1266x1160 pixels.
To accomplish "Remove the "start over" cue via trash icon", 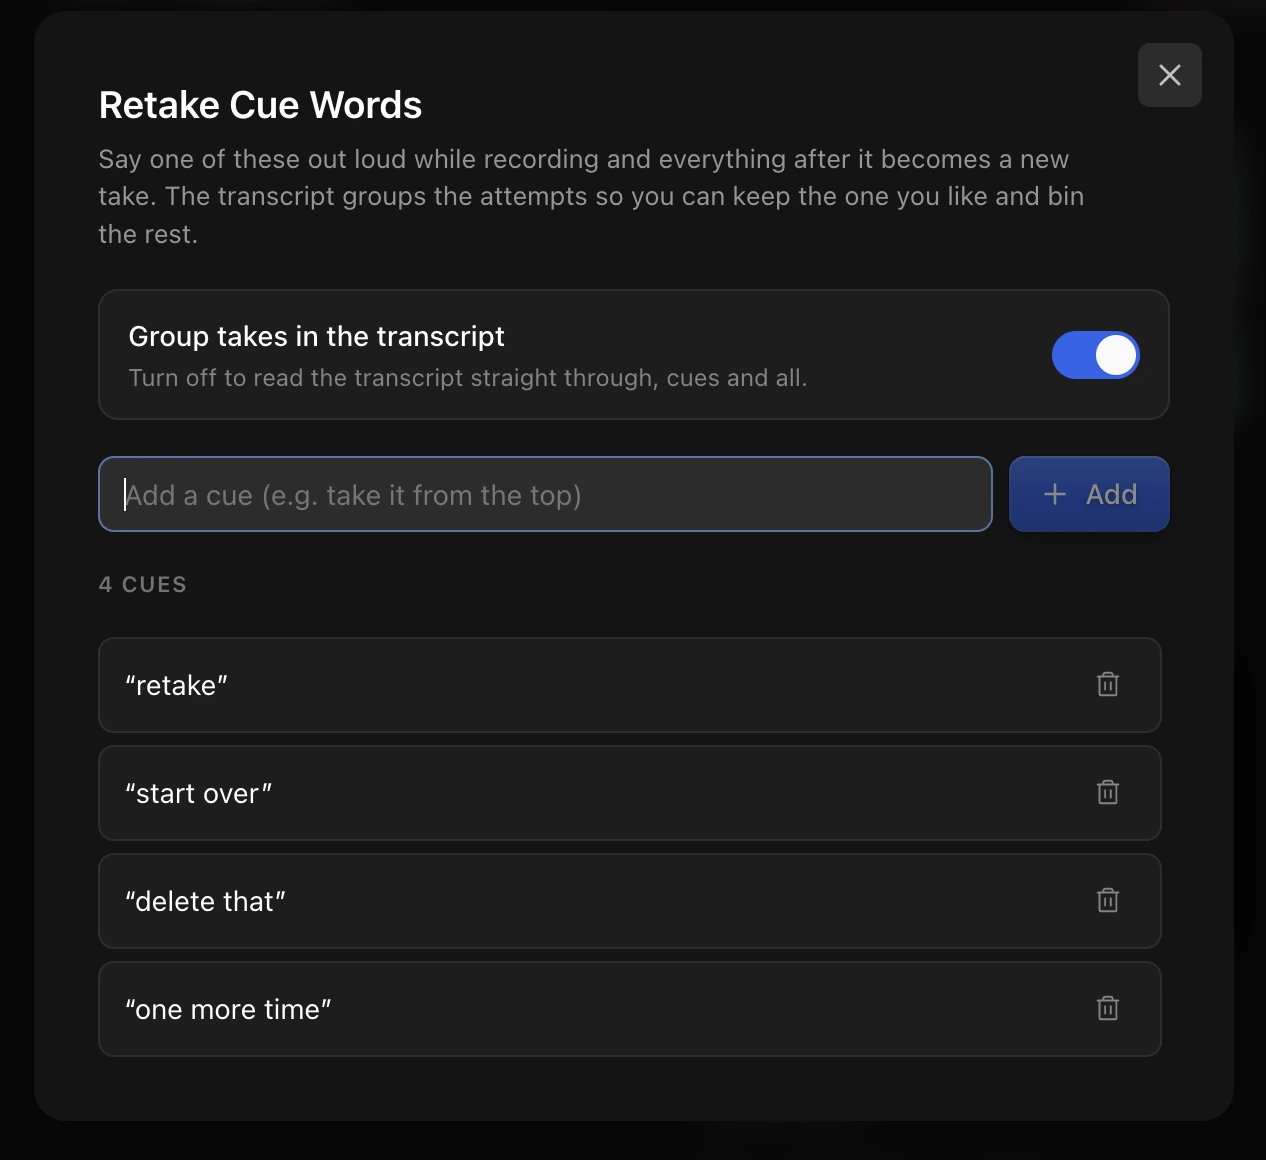I will tap(1107, 793).
